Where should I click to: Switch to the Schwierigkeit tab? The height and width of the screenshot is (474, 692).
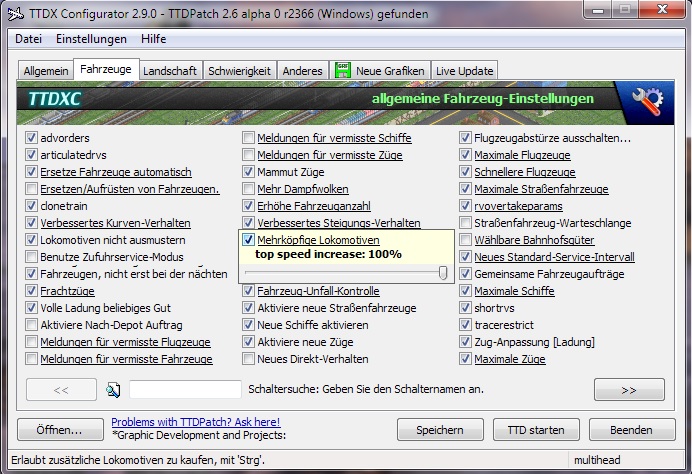[x=239, y=71]
